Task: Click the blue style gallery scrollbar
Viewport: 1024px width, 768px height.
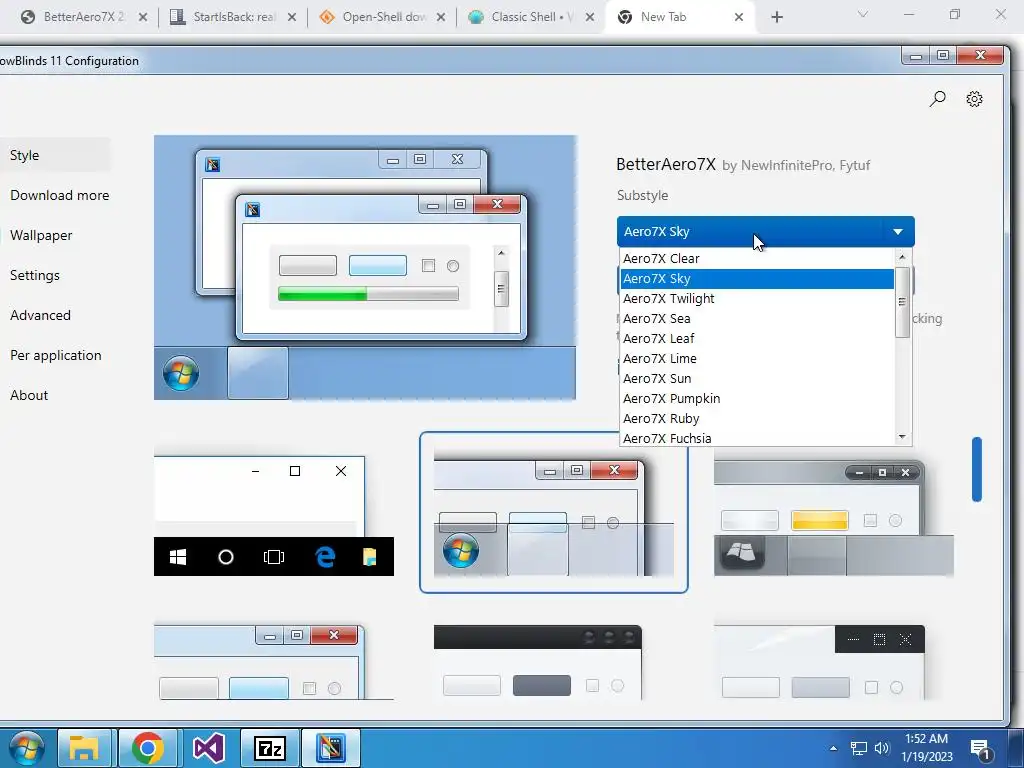Action: [977, 469]
